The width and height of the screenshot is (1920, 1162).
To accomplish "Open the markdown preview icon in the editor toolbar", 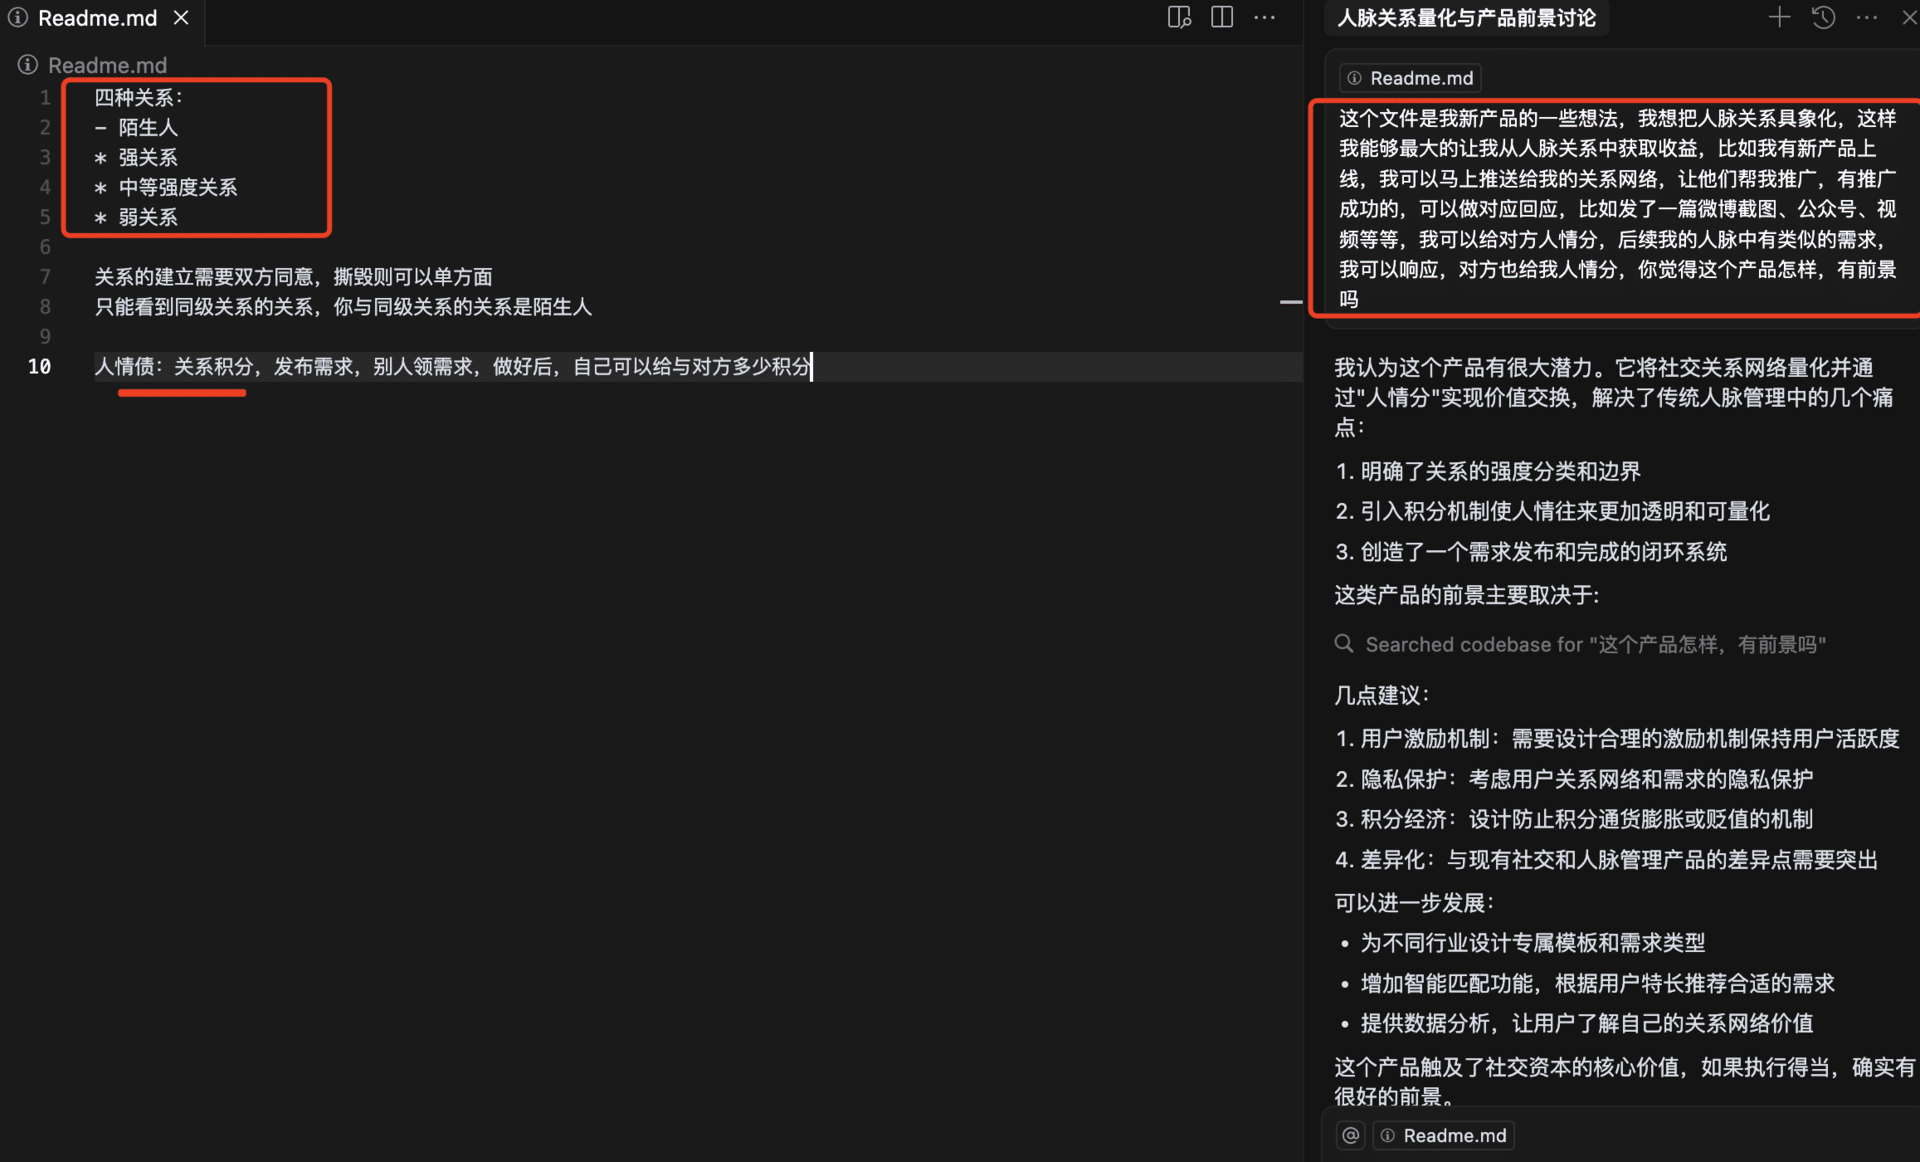I will 1178,17.
